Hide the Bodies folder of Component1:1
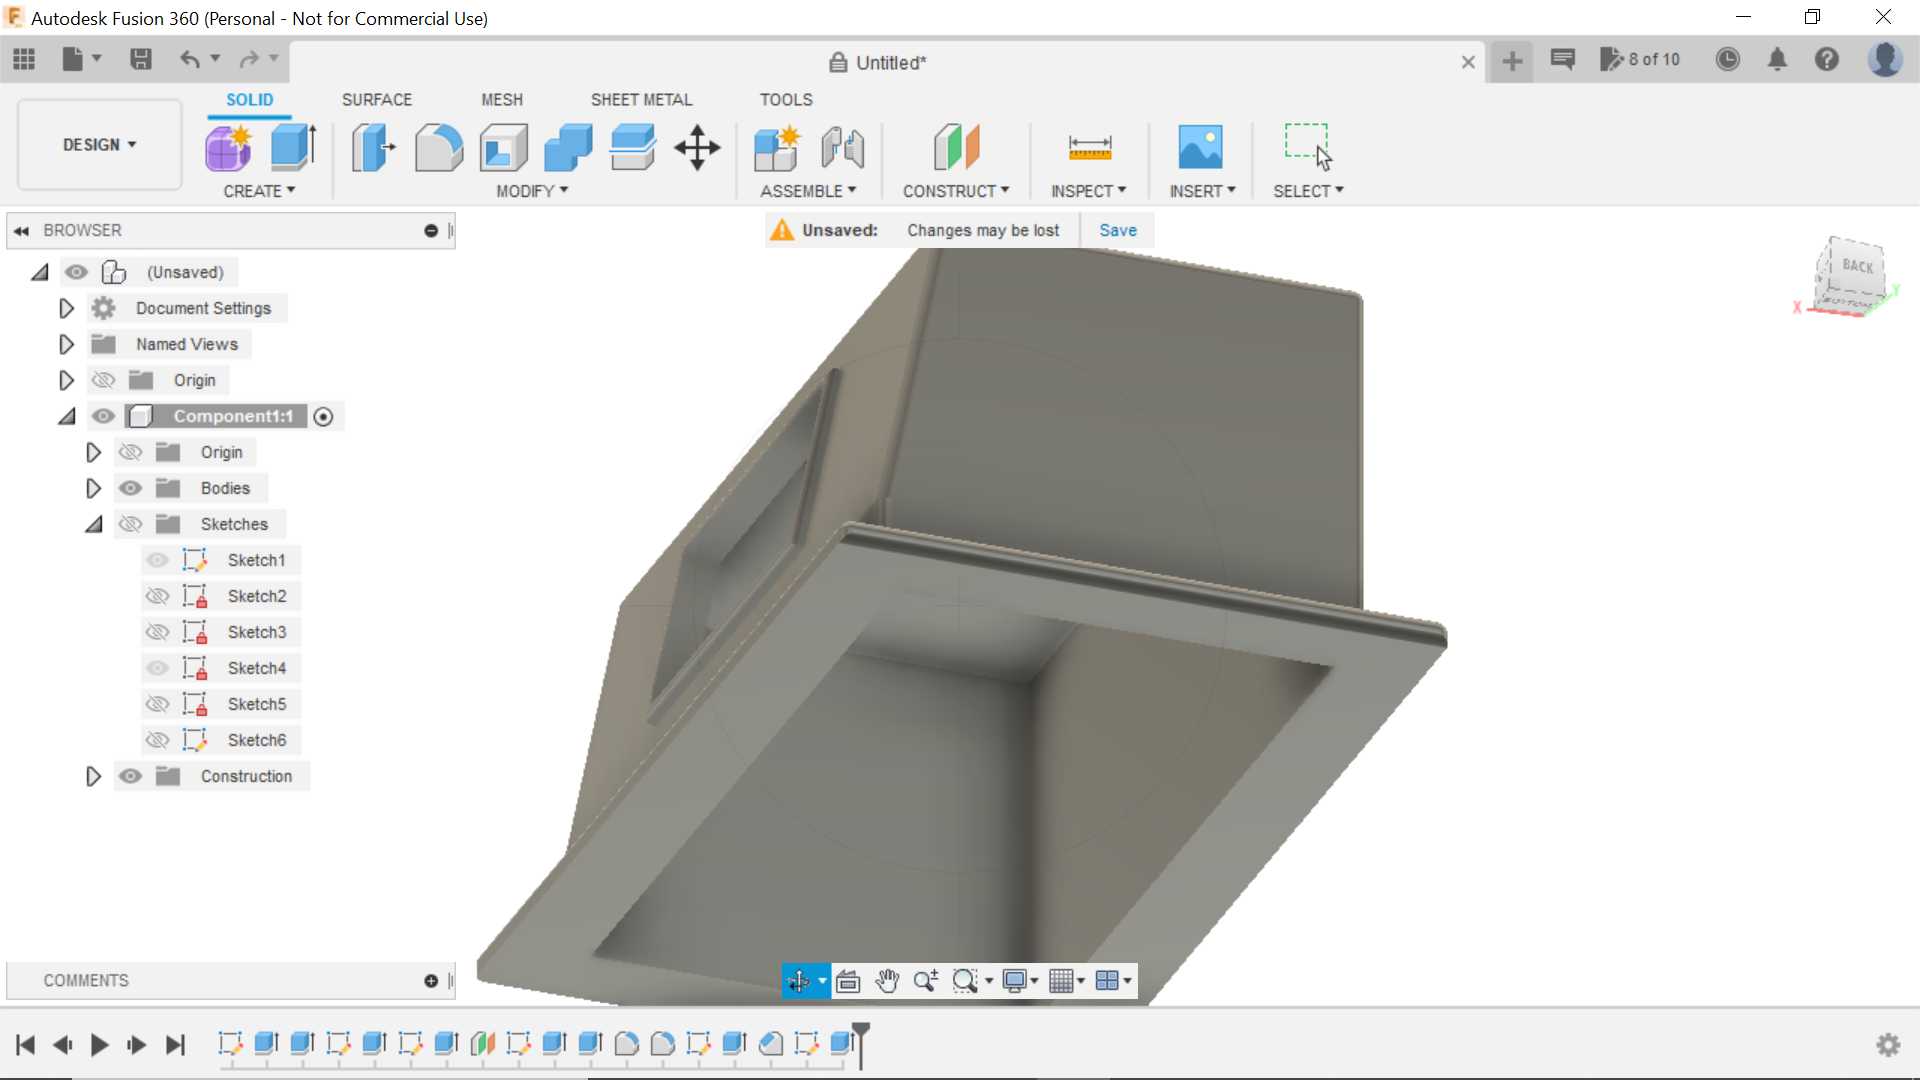 pos(131,488)
